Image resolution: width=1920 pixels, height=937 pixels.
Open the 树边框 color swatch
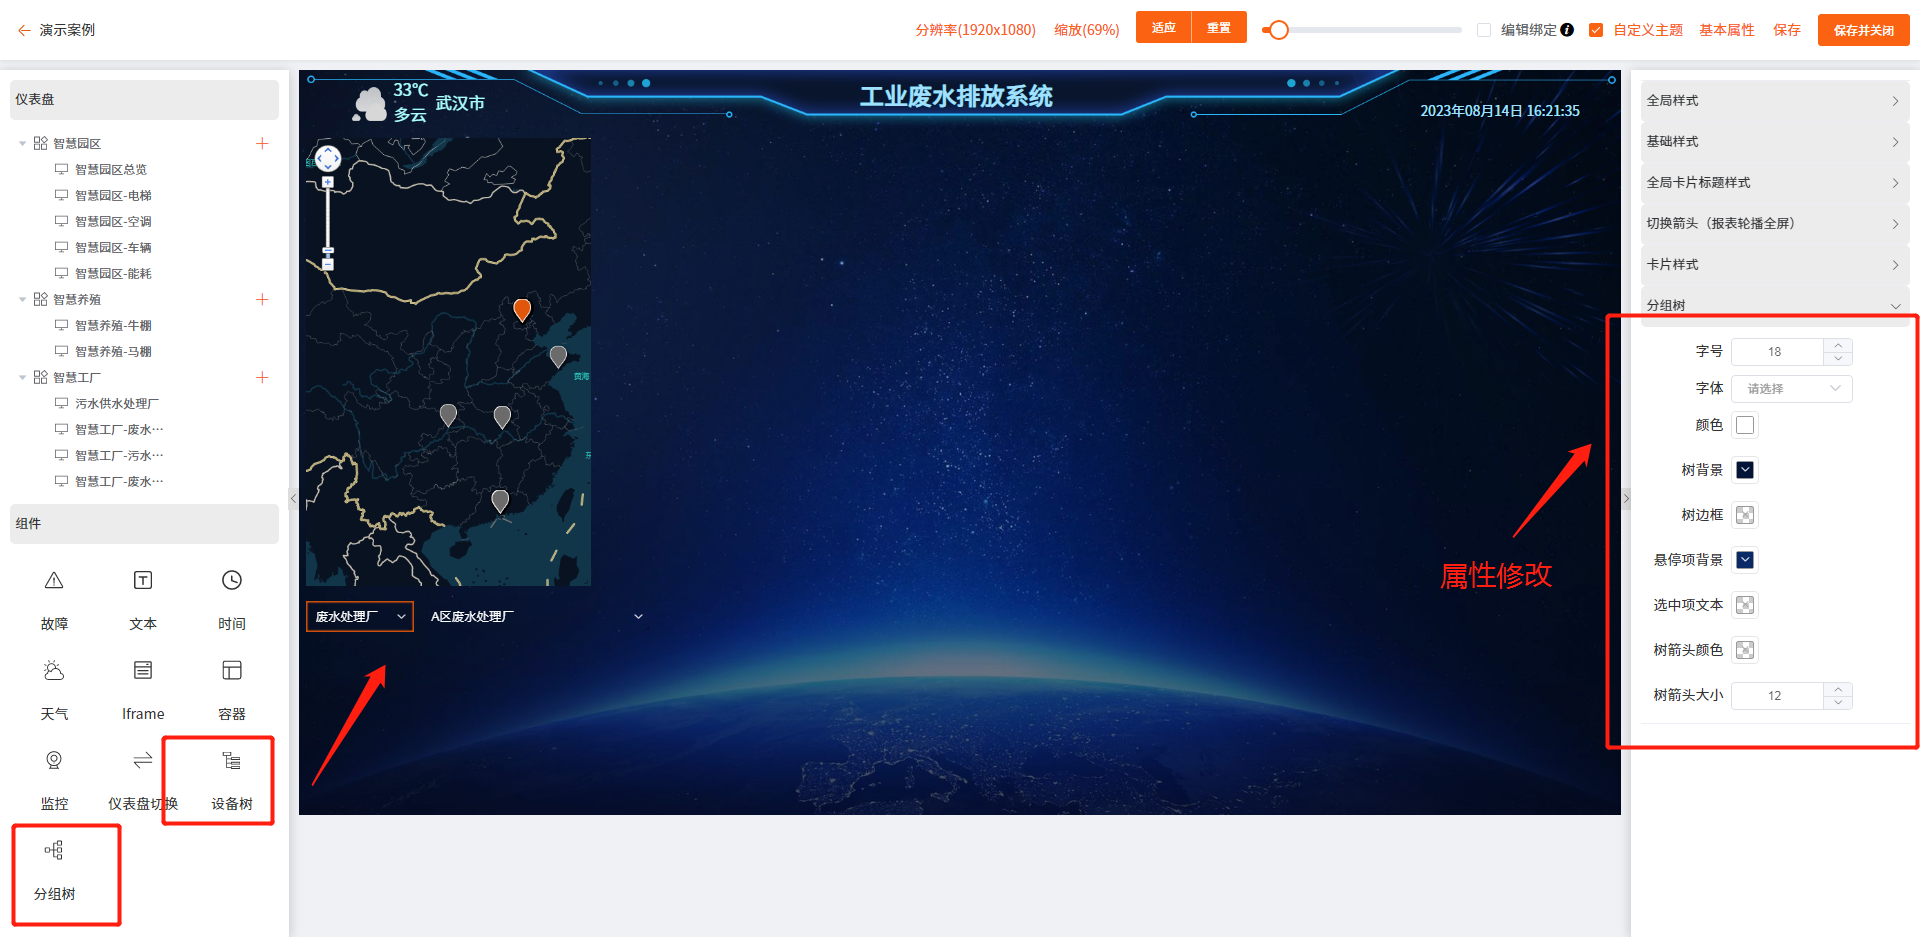click(x=1745, y=516)
